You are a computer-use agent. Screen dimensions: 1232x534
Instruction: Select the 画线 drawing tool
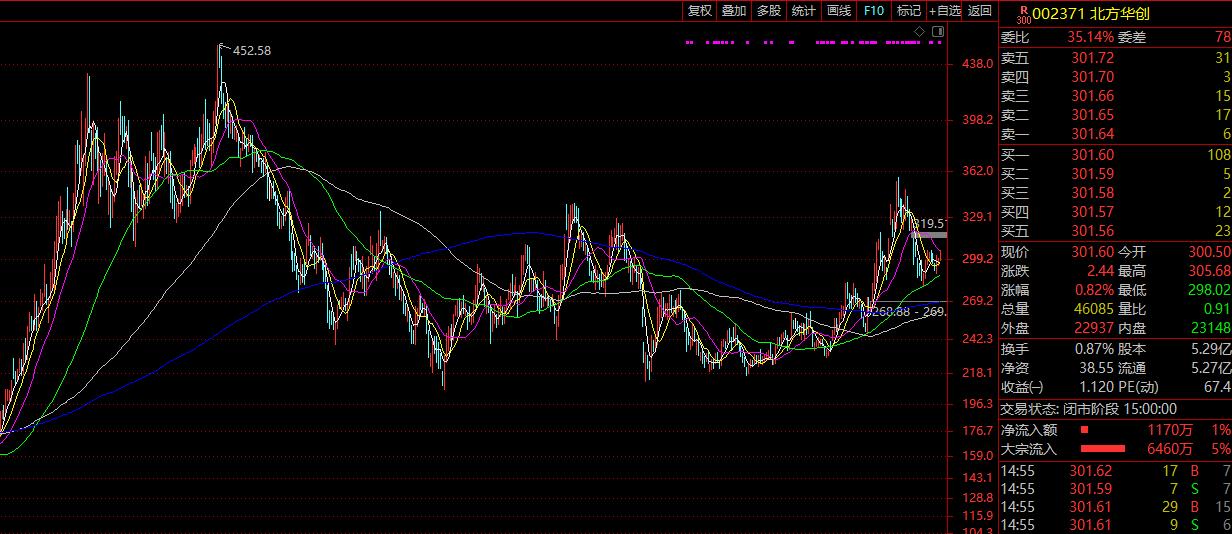[838, 11]
